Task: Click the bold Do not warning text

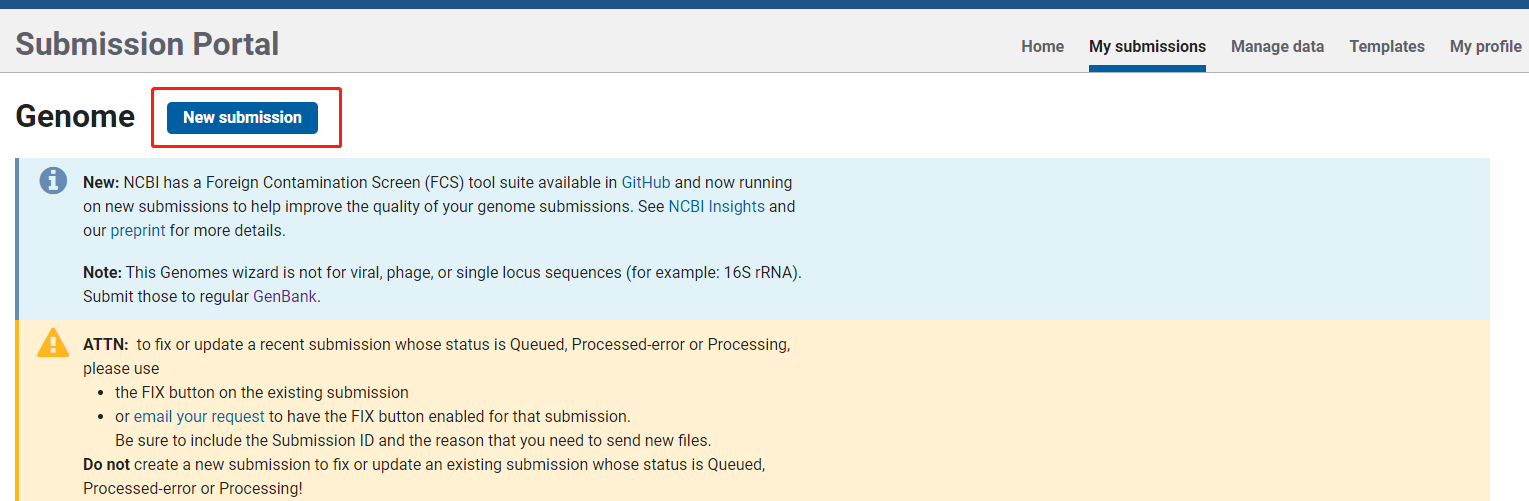Action: click(x=106, y=465)
